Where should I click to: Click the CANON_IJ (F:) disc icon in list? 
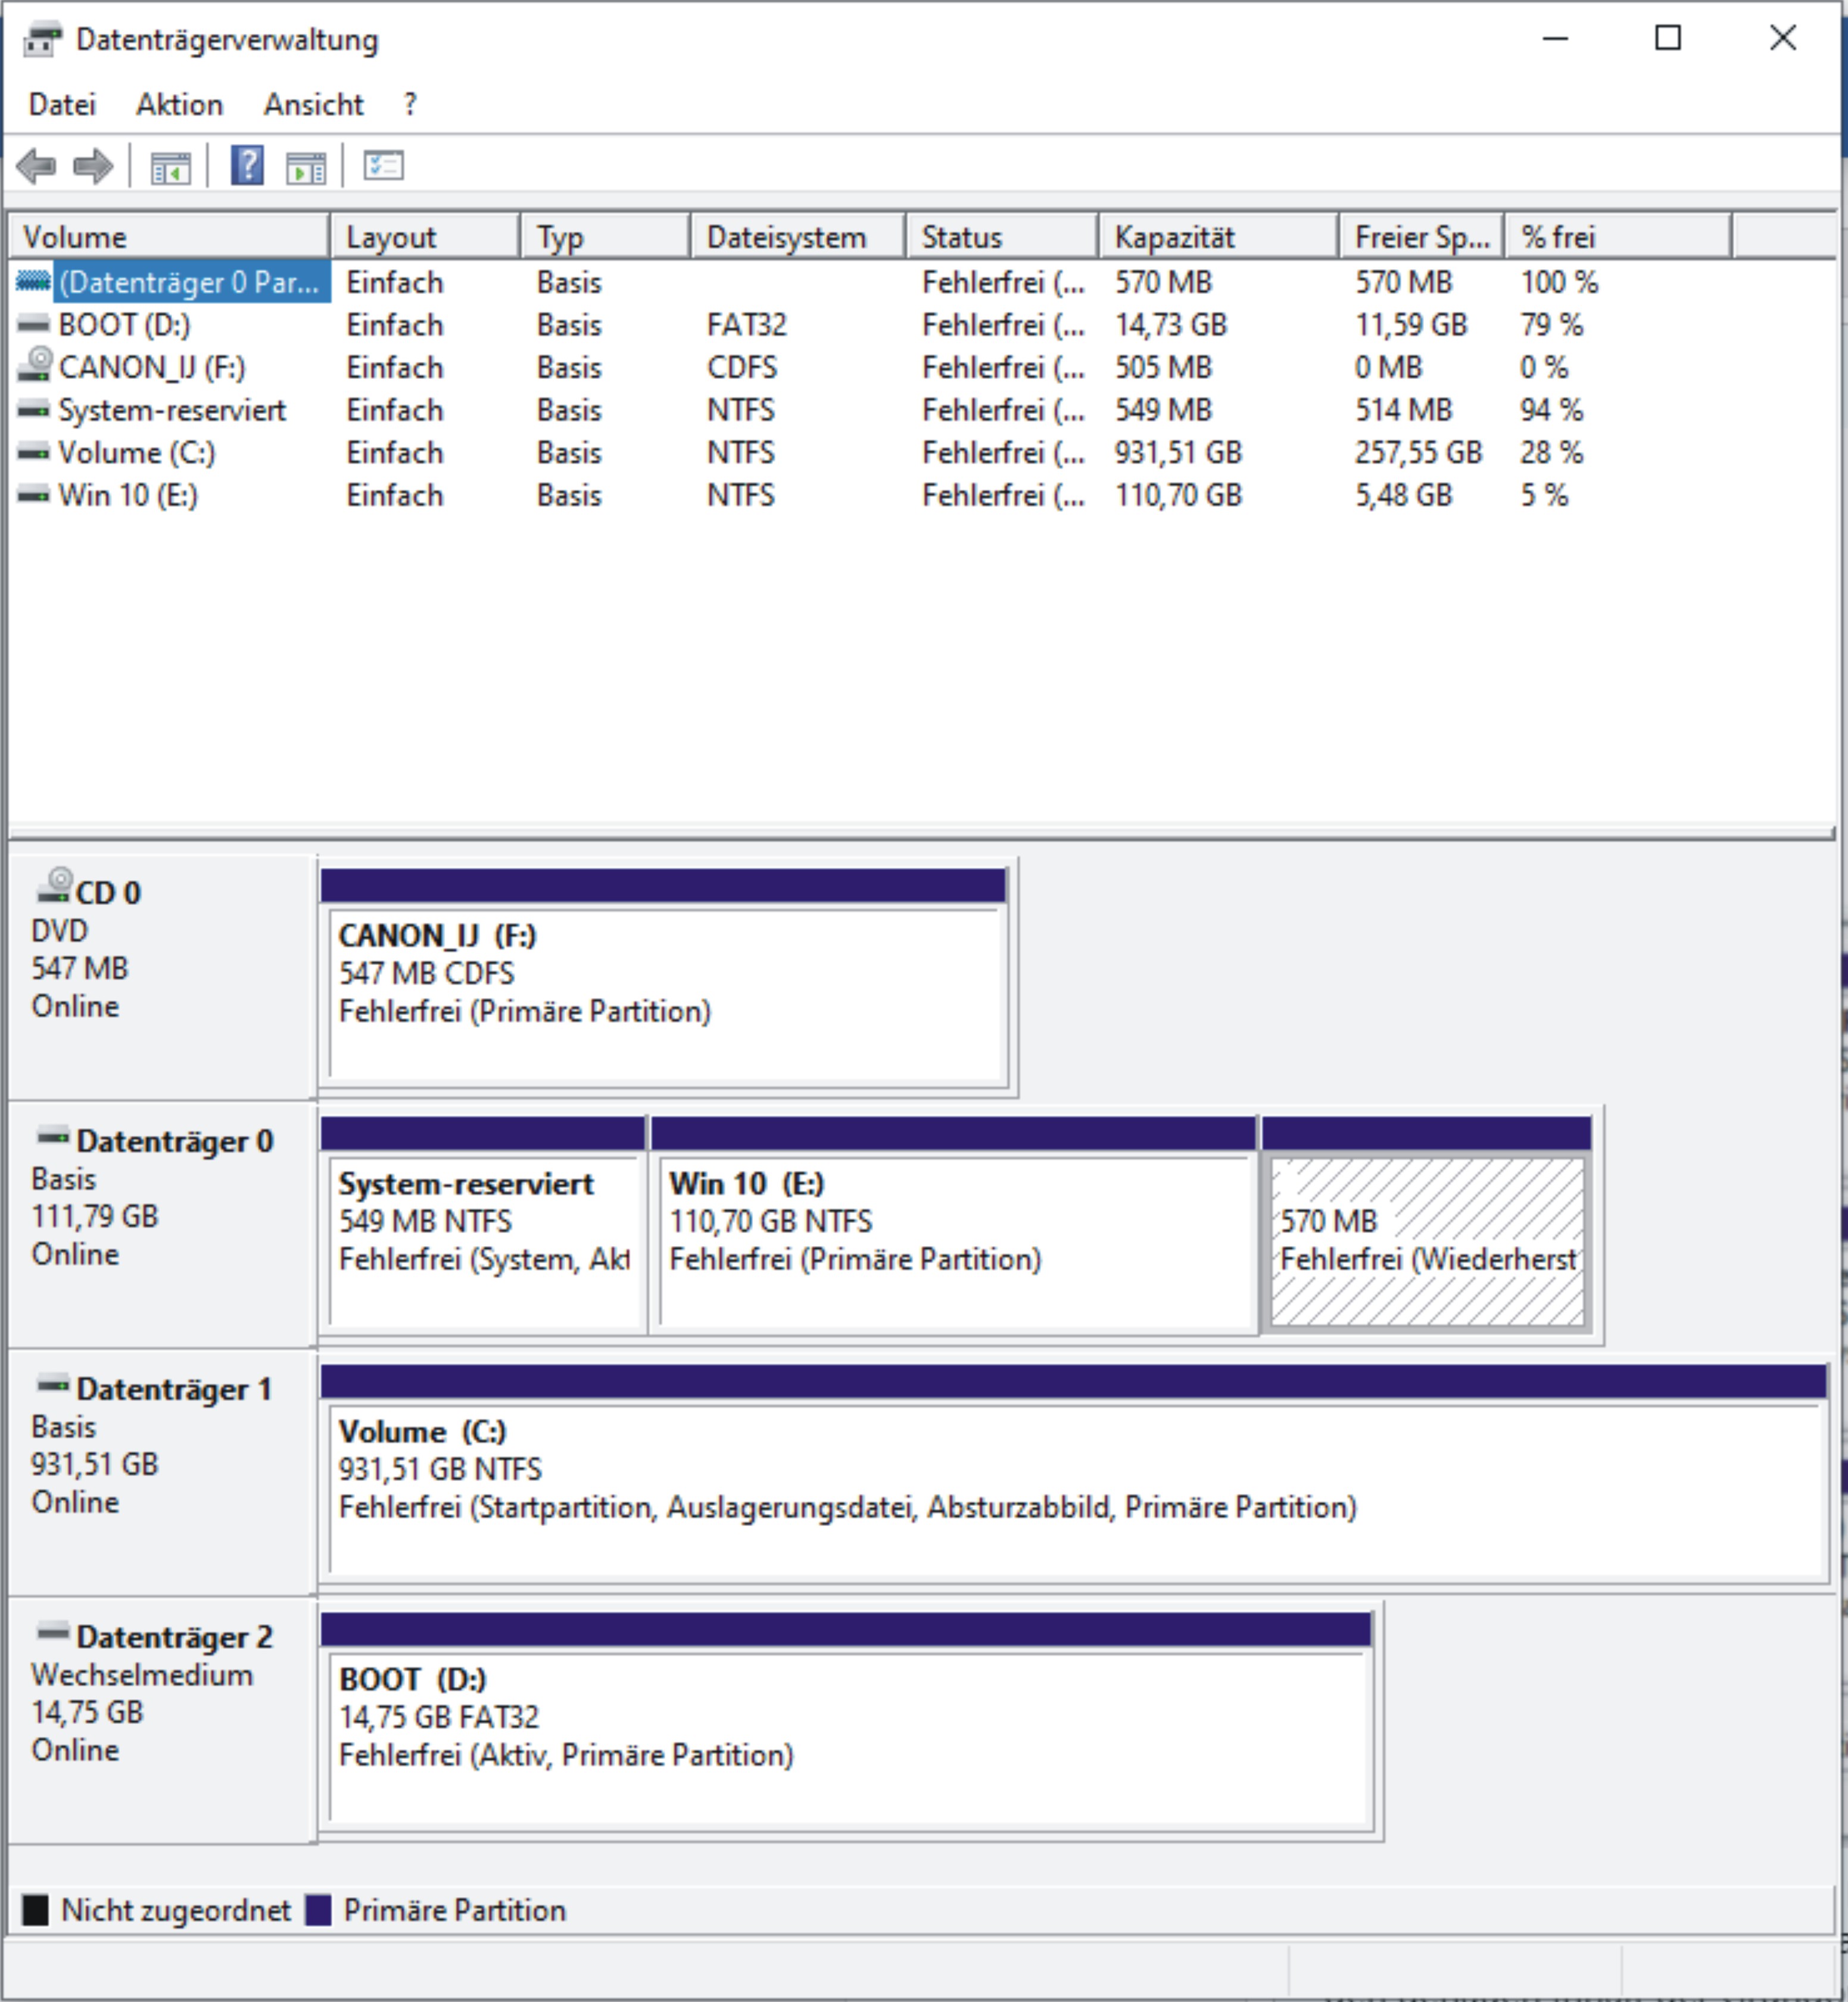click(x=35, y=365)
